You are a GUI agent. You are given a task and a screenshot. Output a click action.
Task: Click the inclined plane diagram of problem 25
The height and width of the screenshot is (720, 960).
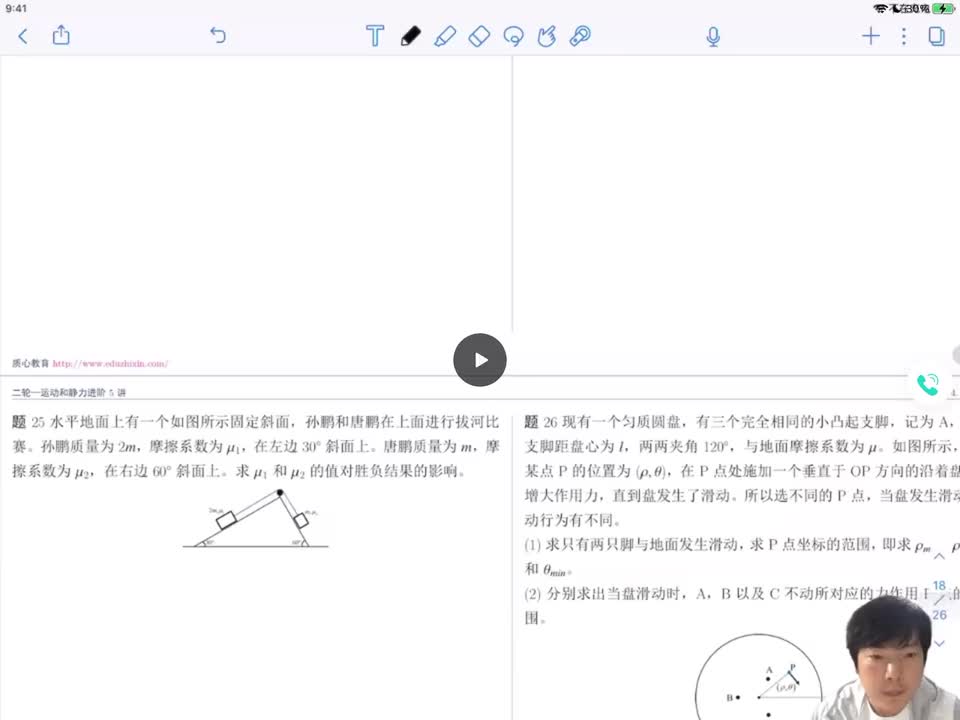[x=256, y=518]
